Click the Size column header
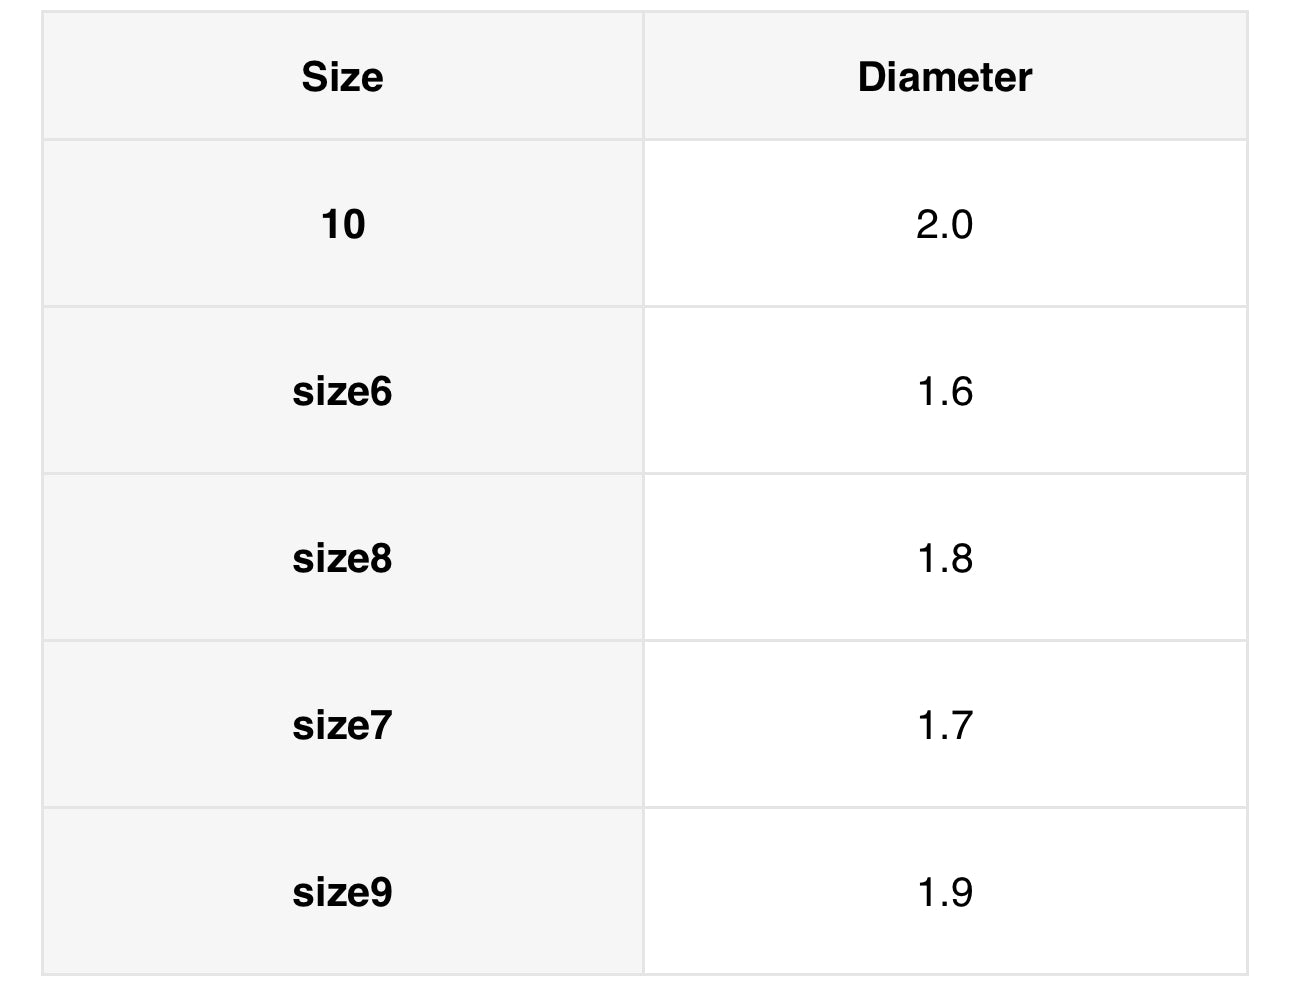Viewport: 1290px width, 1007px height. 342,77
